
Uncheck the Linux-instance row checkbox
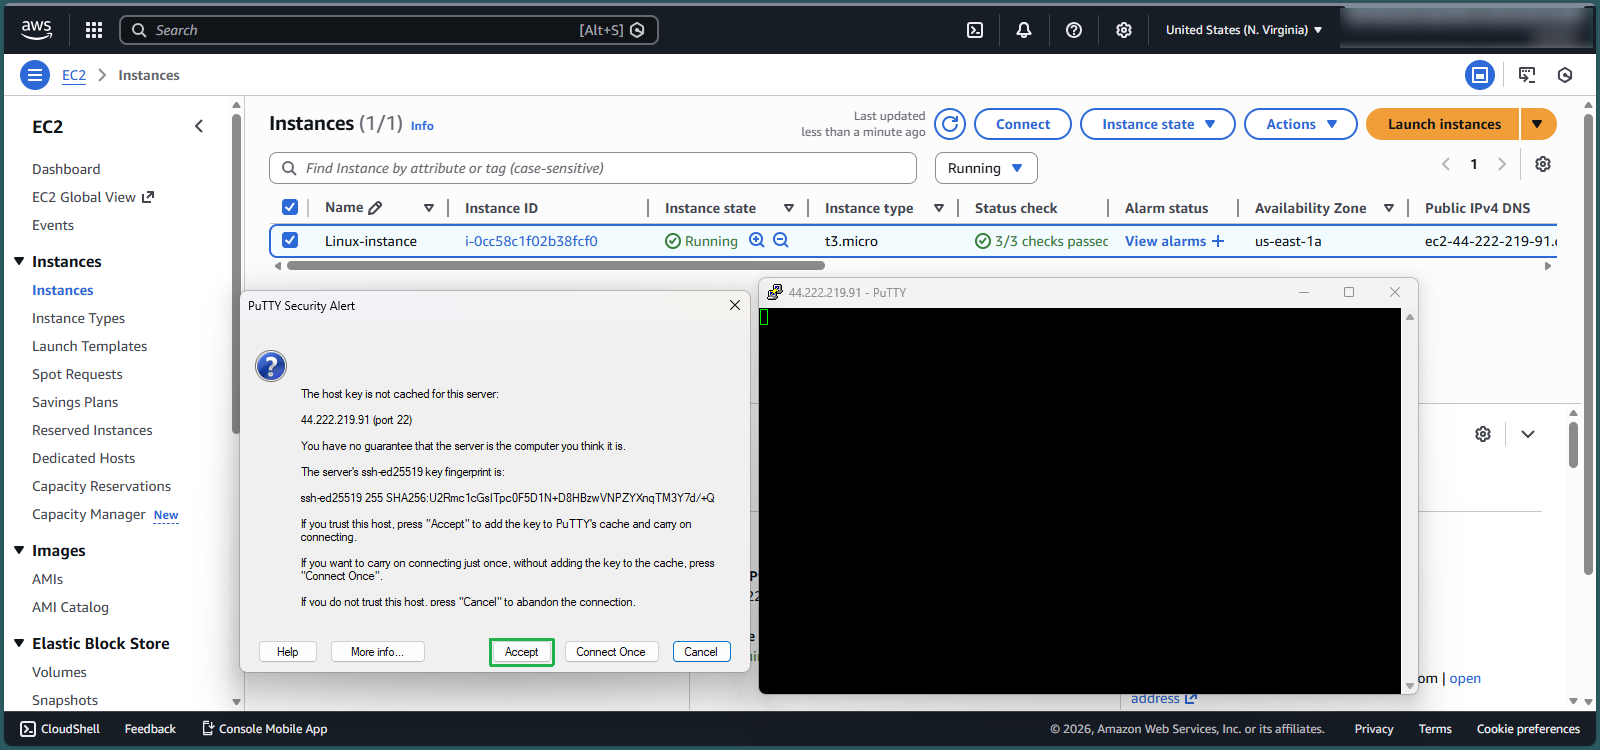tap(290, 240)
